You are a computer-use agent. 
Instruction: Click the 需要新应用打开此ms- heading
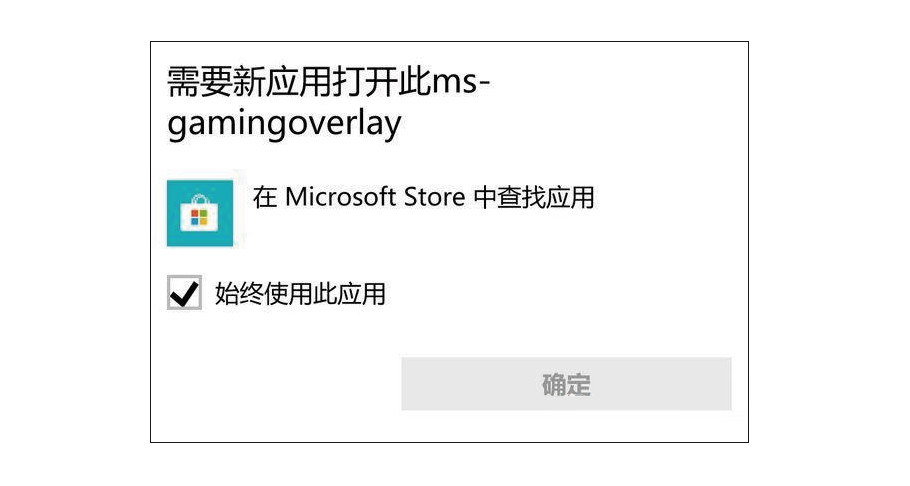[329, 81]
